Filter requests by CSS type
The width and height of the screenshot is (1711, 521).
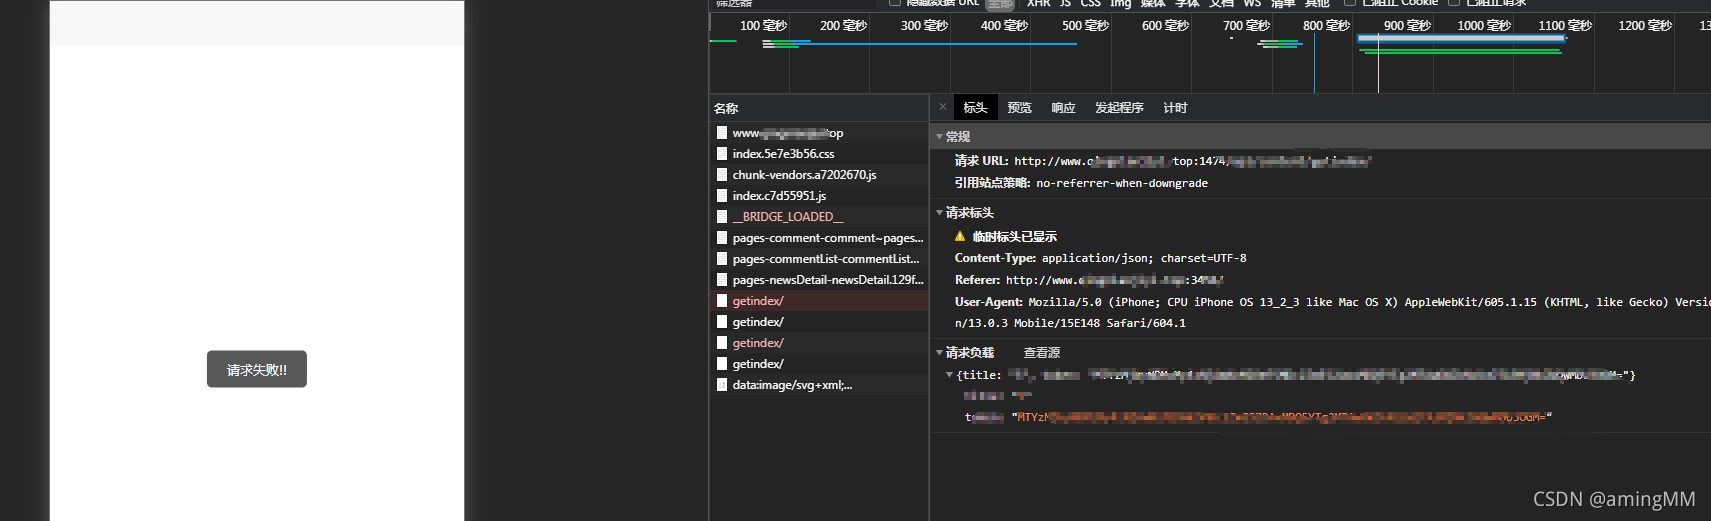[1090, 4]
